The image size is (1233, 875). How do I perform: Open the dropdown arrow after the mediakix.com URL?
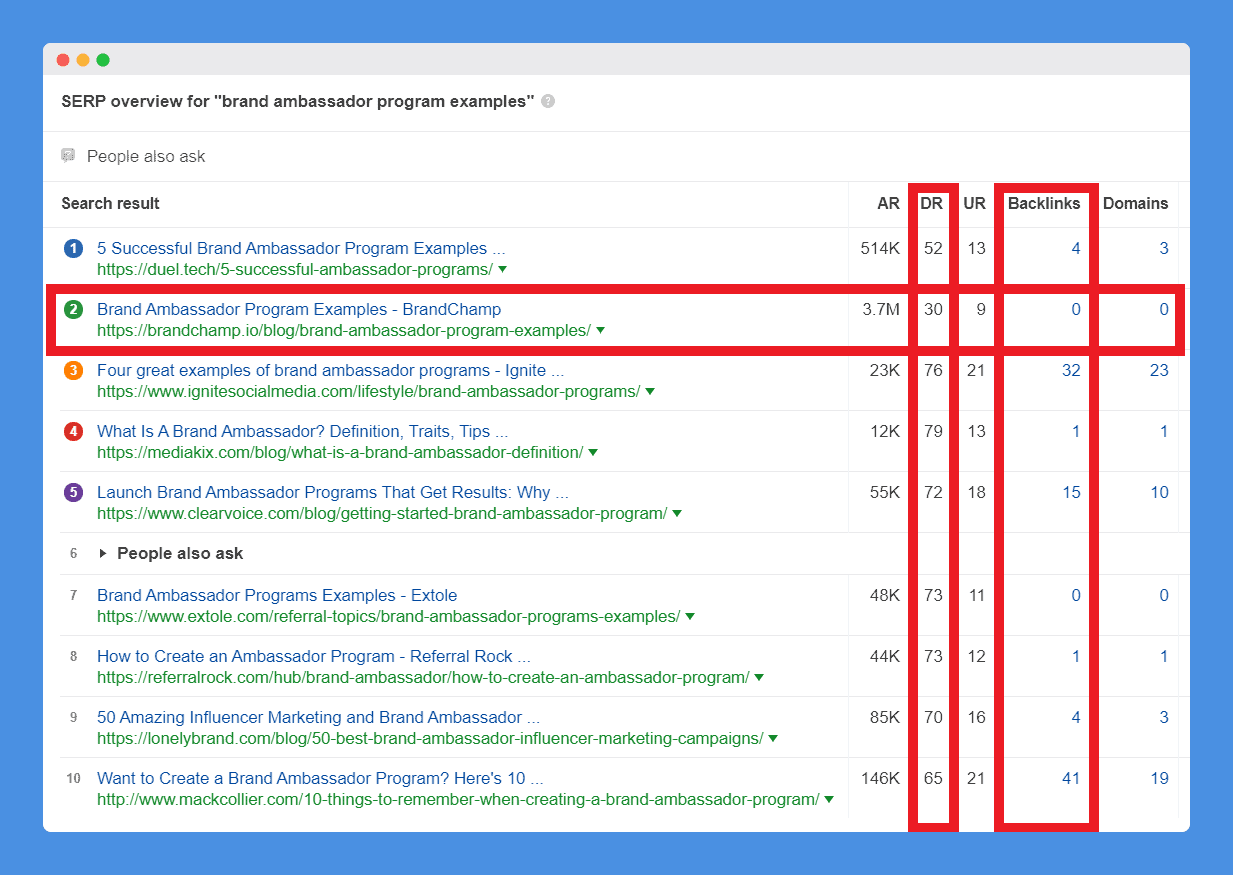click(x=593, y=453)
